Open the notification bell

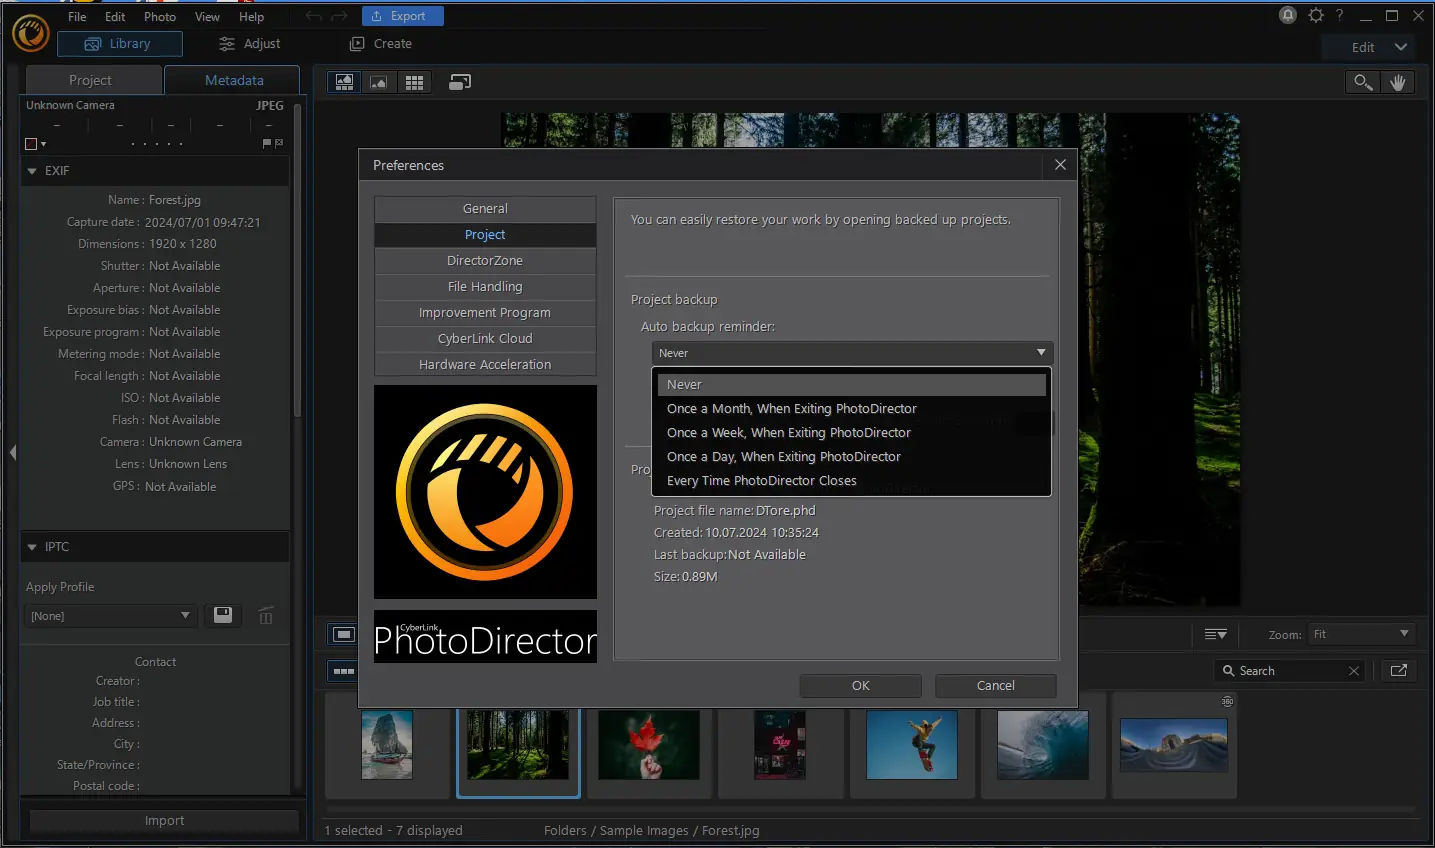[1288, 15]
